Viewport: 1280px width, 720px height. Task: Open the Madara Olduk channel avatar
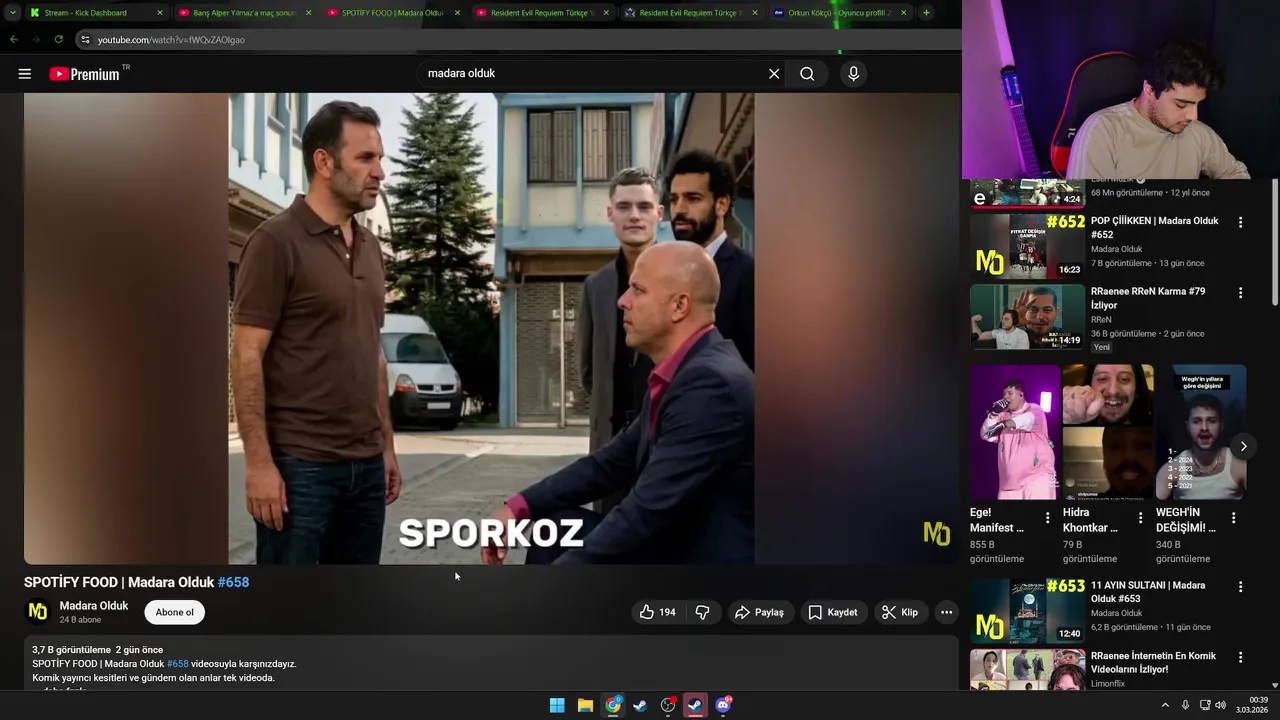(38, 611)
